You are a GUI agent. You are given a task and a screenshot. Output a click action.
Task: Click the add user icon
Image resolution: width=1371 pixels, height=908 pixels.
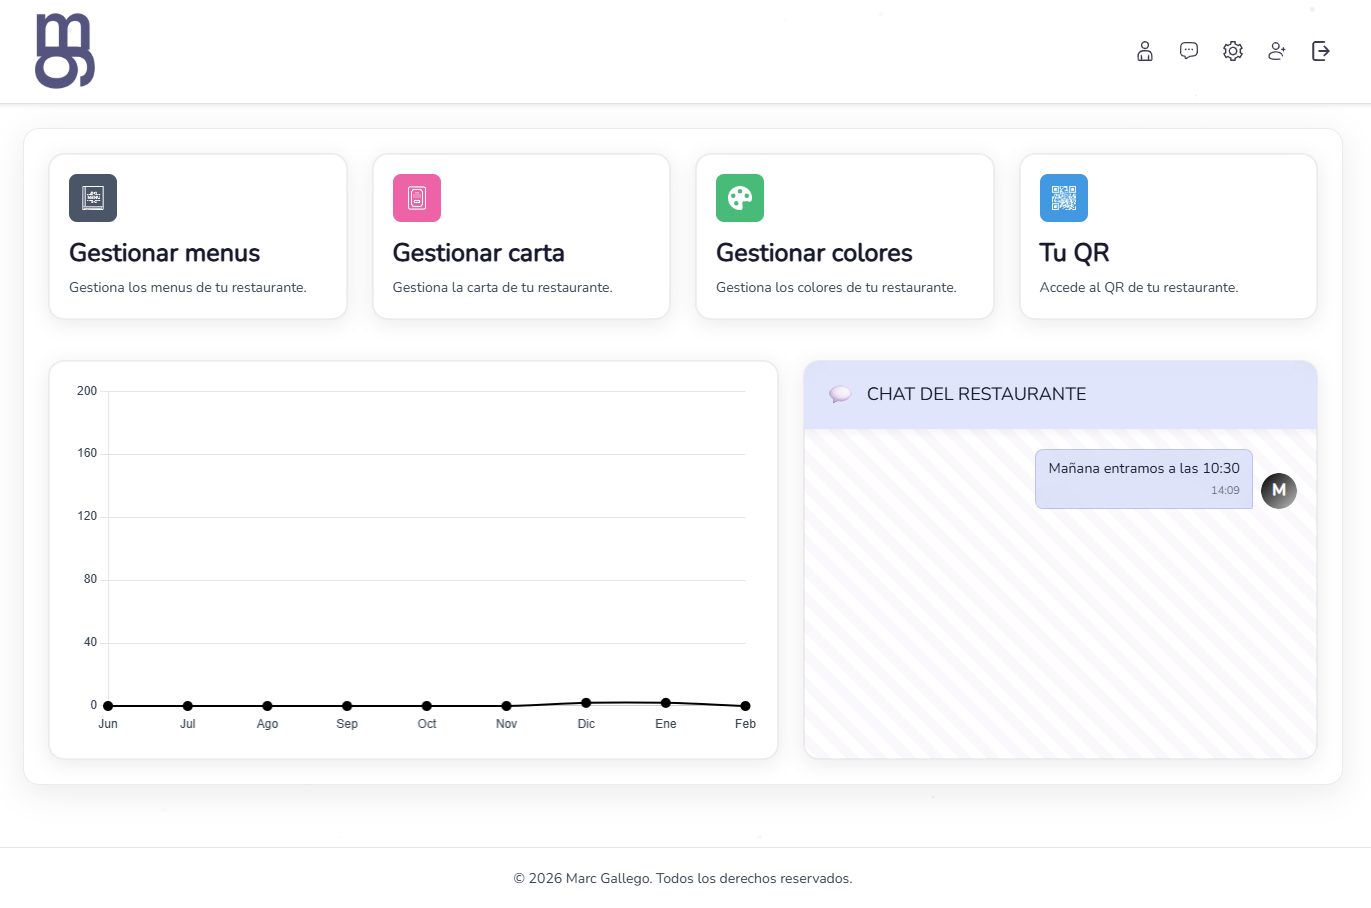pyautogui.click(x=1277, y=51)
